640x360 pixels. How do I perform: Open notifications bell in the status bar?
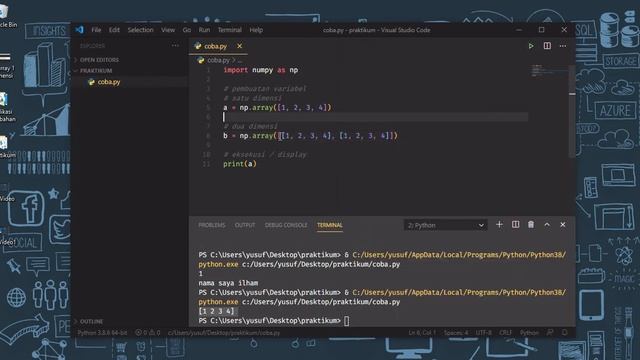pyautogui.click(x=565, y=333)
